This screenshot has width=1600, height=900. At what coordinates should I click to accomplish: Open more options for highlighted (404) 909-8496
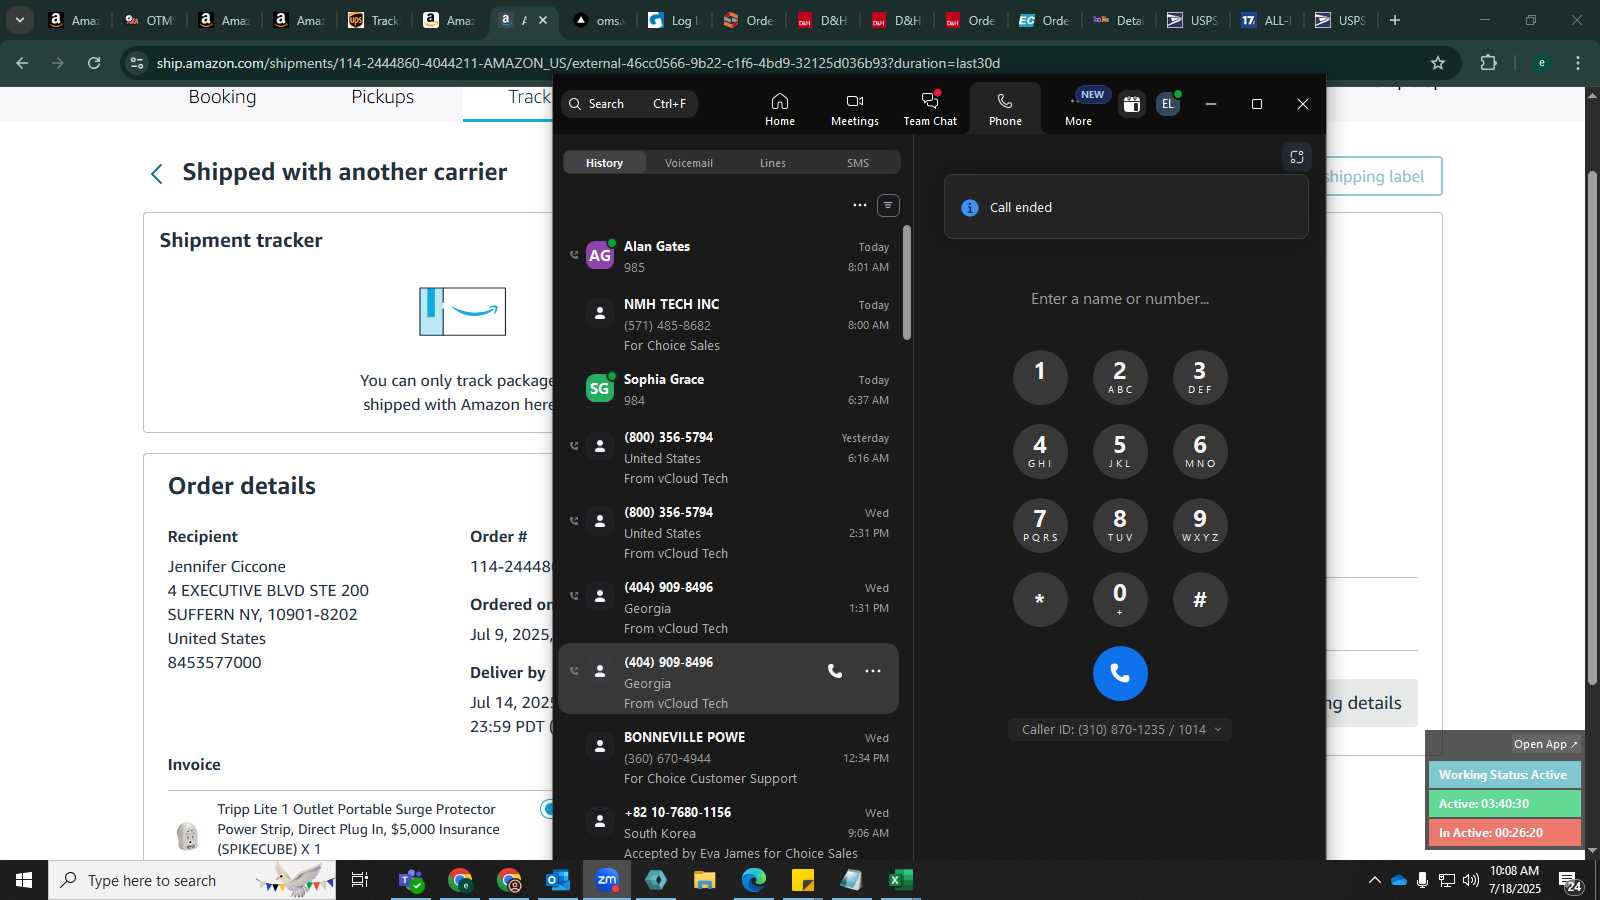[873, 671]
